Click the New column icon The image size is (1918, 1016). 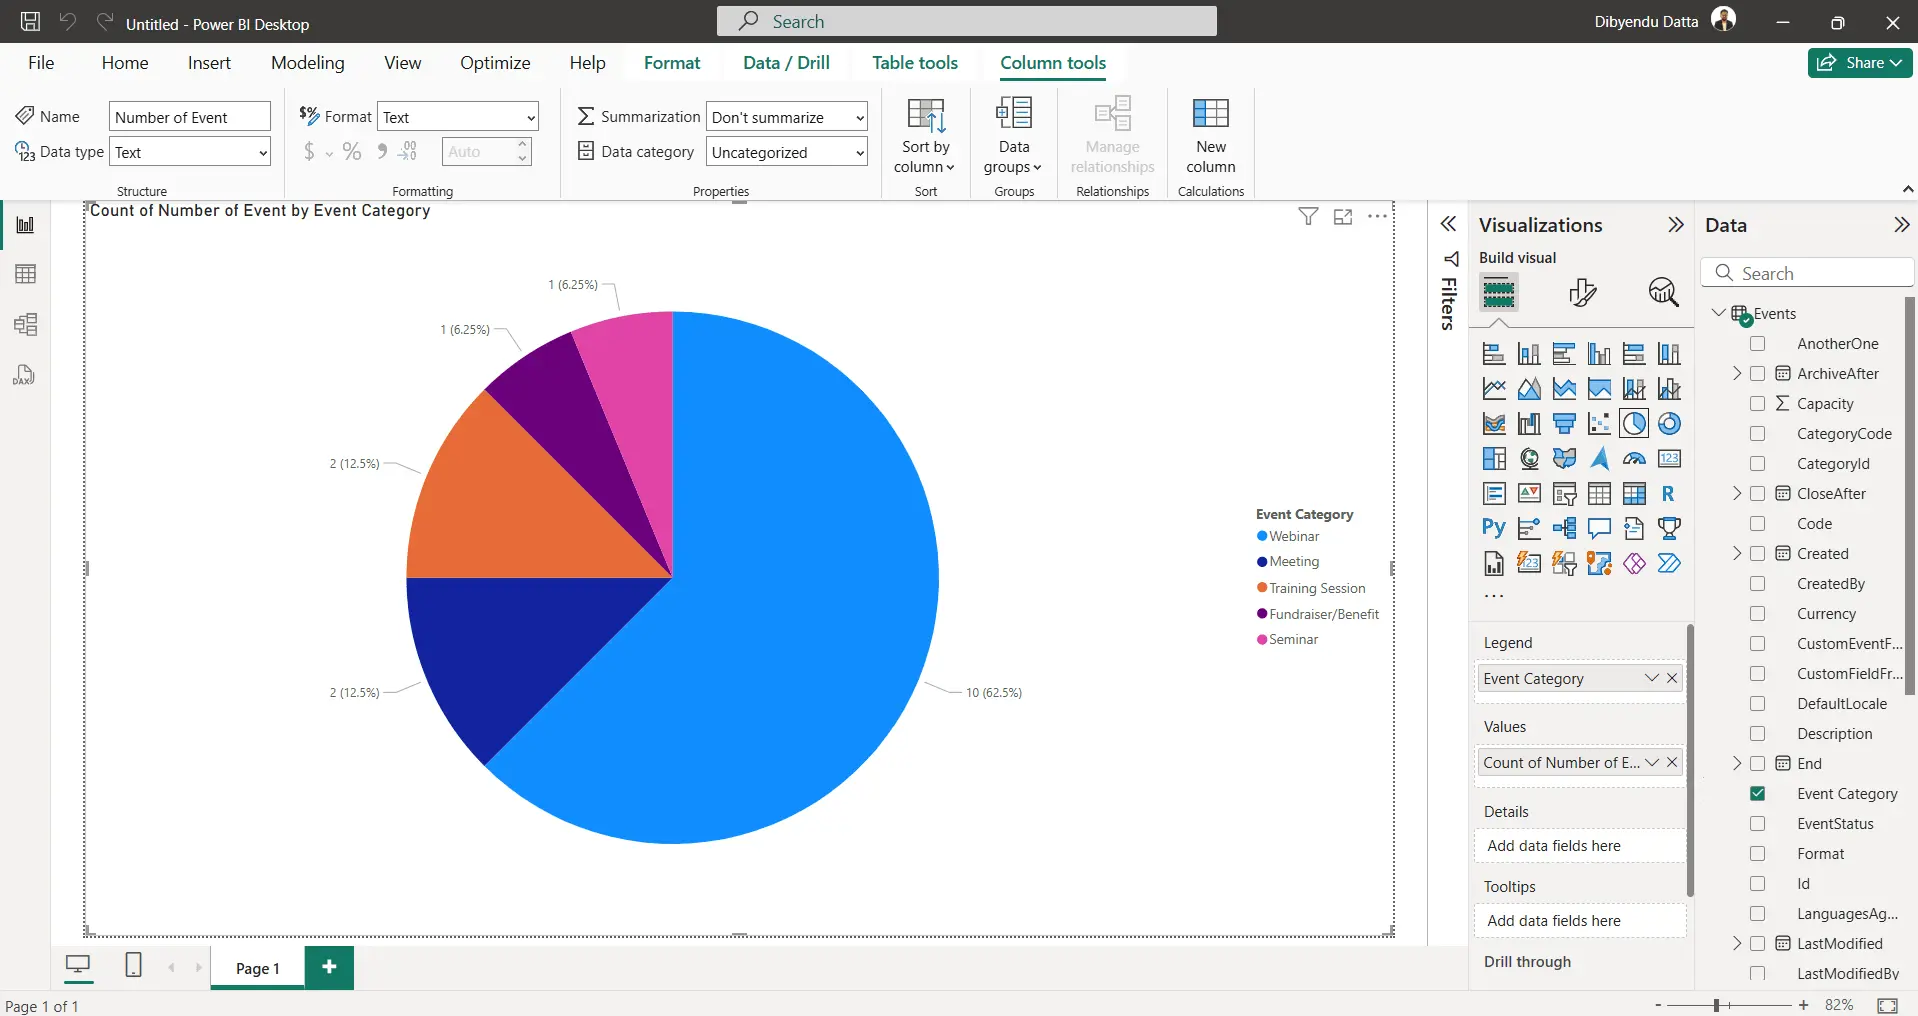pos(1210,115)
